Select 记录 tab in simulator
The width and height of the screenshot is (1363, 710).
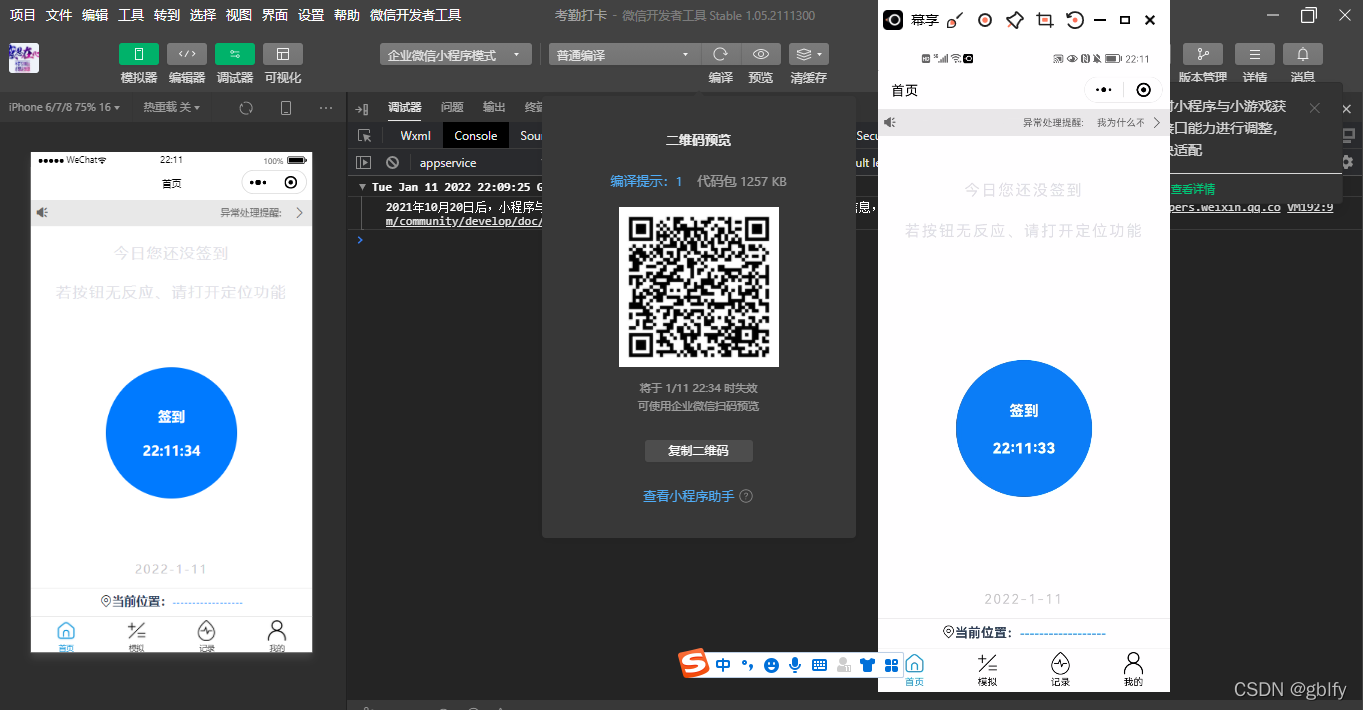pyautogui.click(x=206, y=636)
